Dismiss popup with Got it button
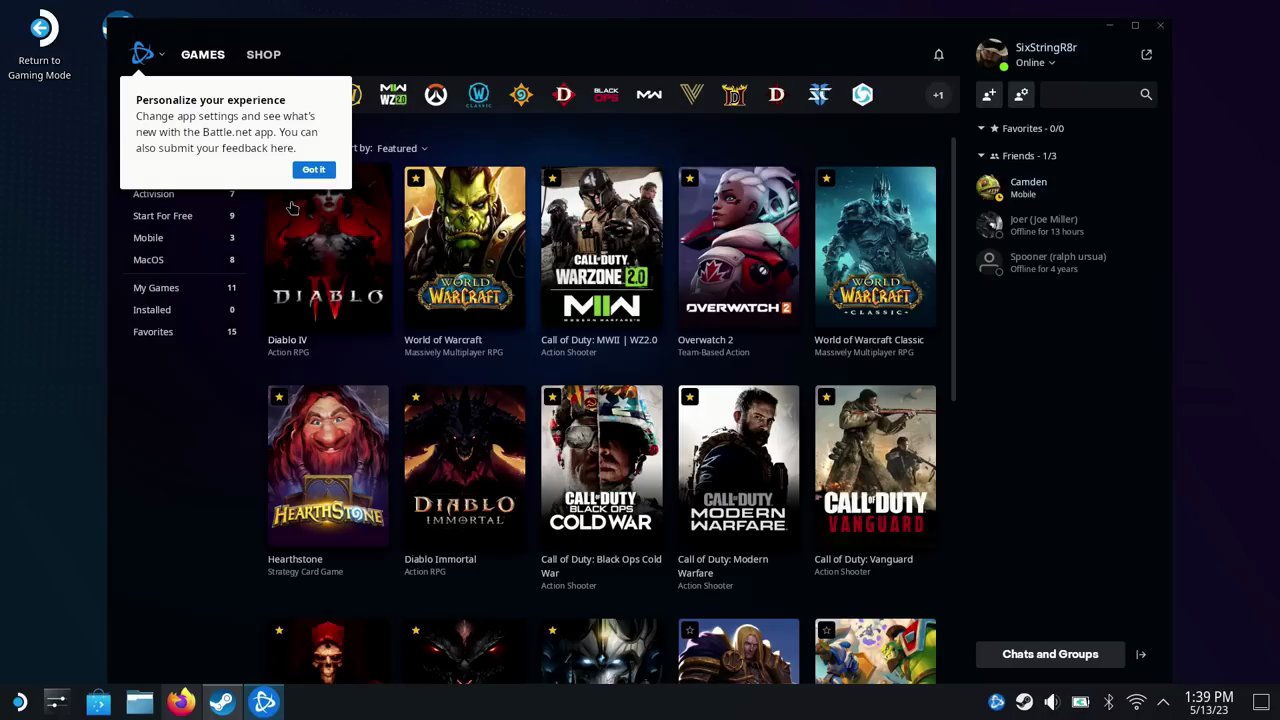The width and height of the screenshot is (1280, 720). coord(314,170)
